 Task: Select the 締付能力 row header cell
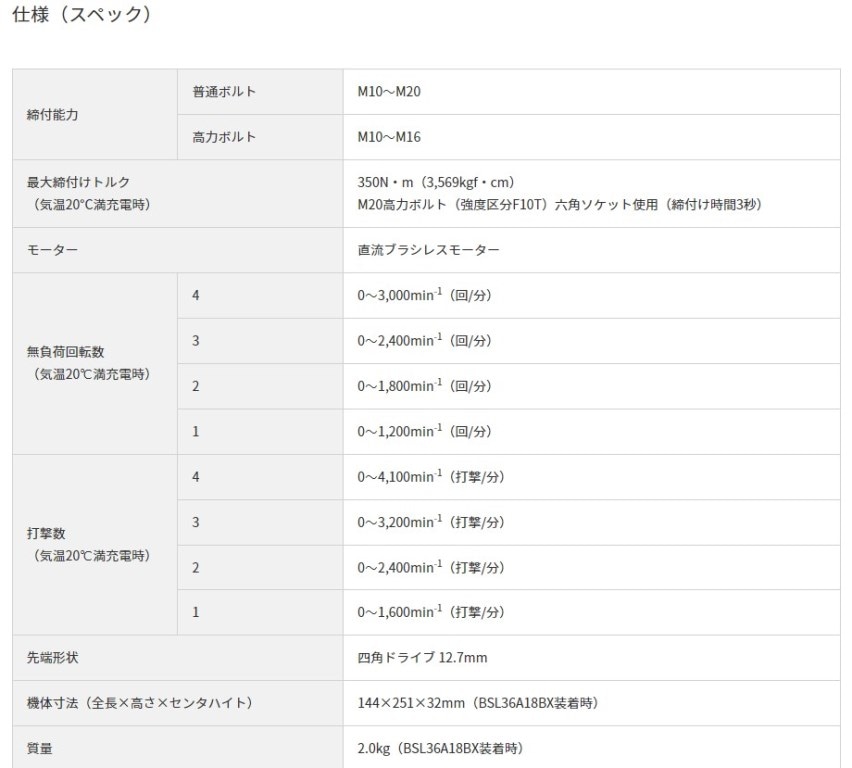coord(52,115)
